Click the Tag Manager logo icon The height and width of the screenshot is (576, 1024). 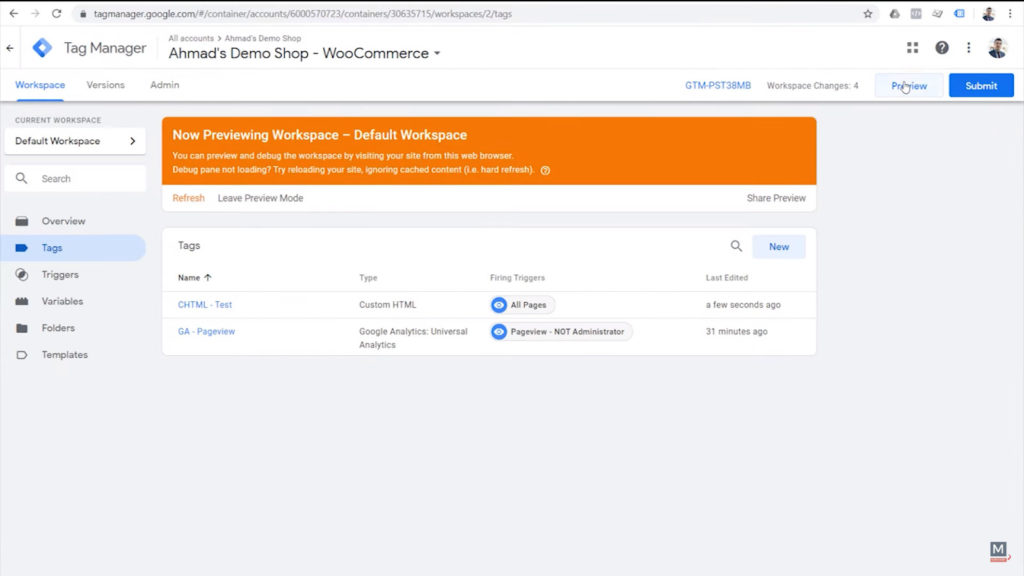42,48
